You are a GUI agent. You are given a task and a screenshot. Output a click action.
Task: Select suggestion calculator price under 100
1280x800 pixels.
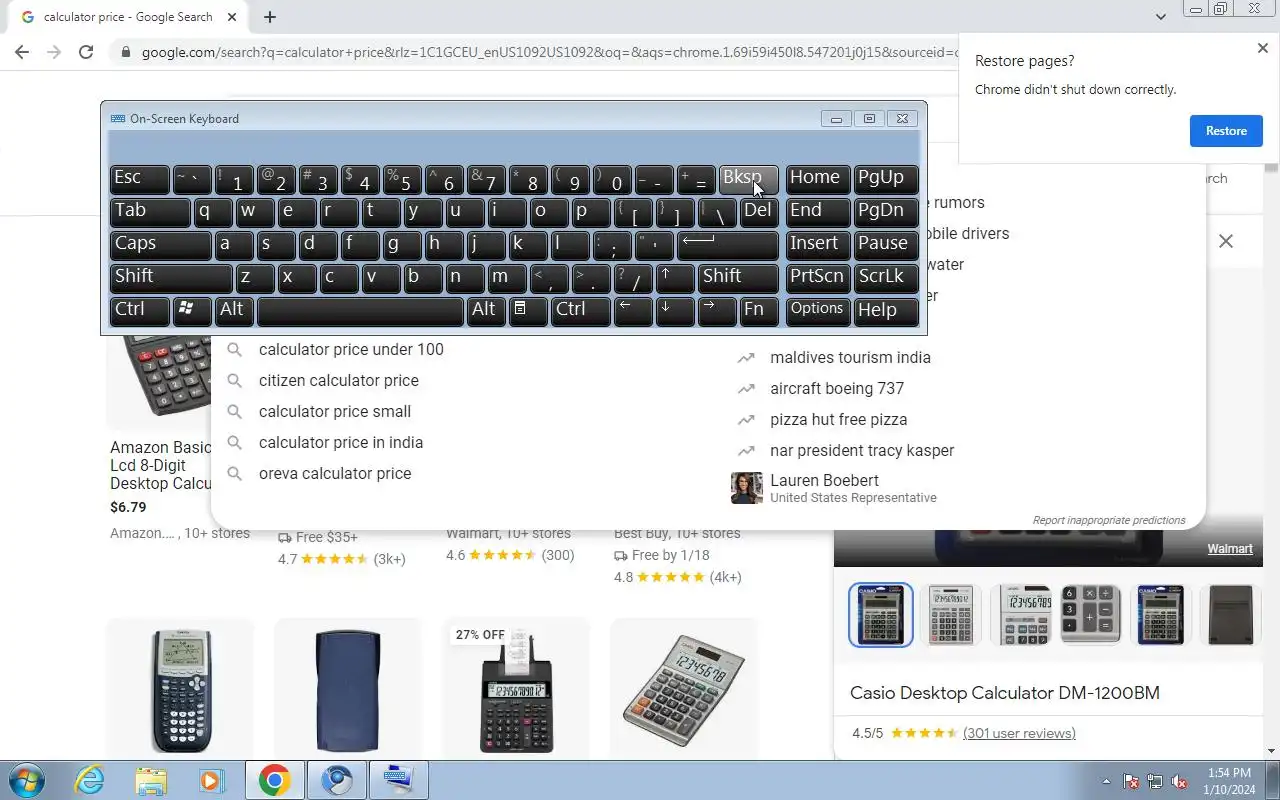[x=351, y=350]
